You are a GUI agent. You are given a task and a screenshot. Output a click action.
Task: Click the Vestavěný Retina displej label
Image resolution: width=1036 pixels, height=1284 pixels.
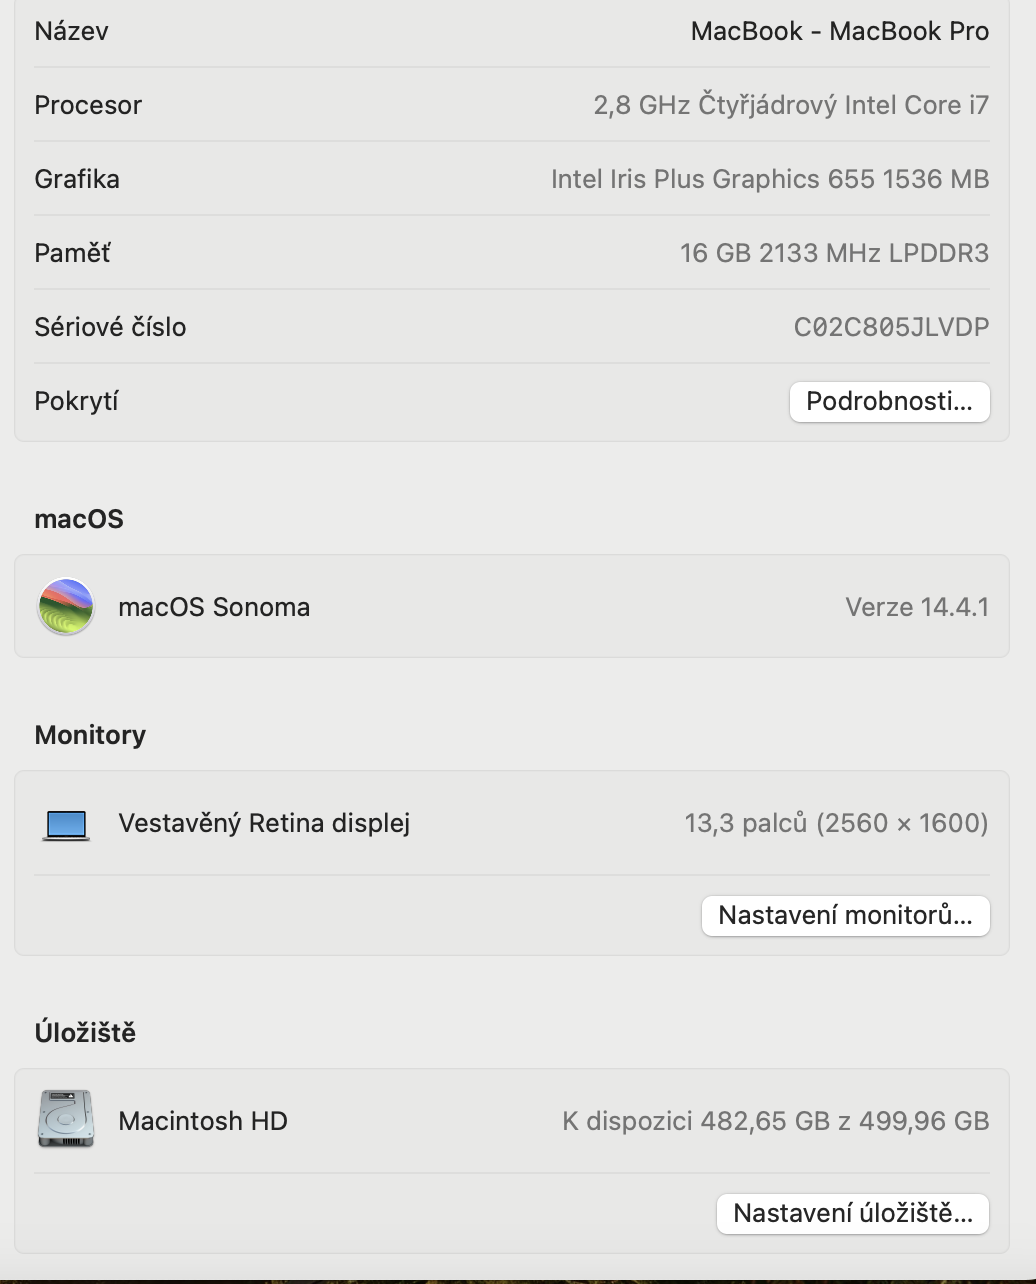[264, 823]
